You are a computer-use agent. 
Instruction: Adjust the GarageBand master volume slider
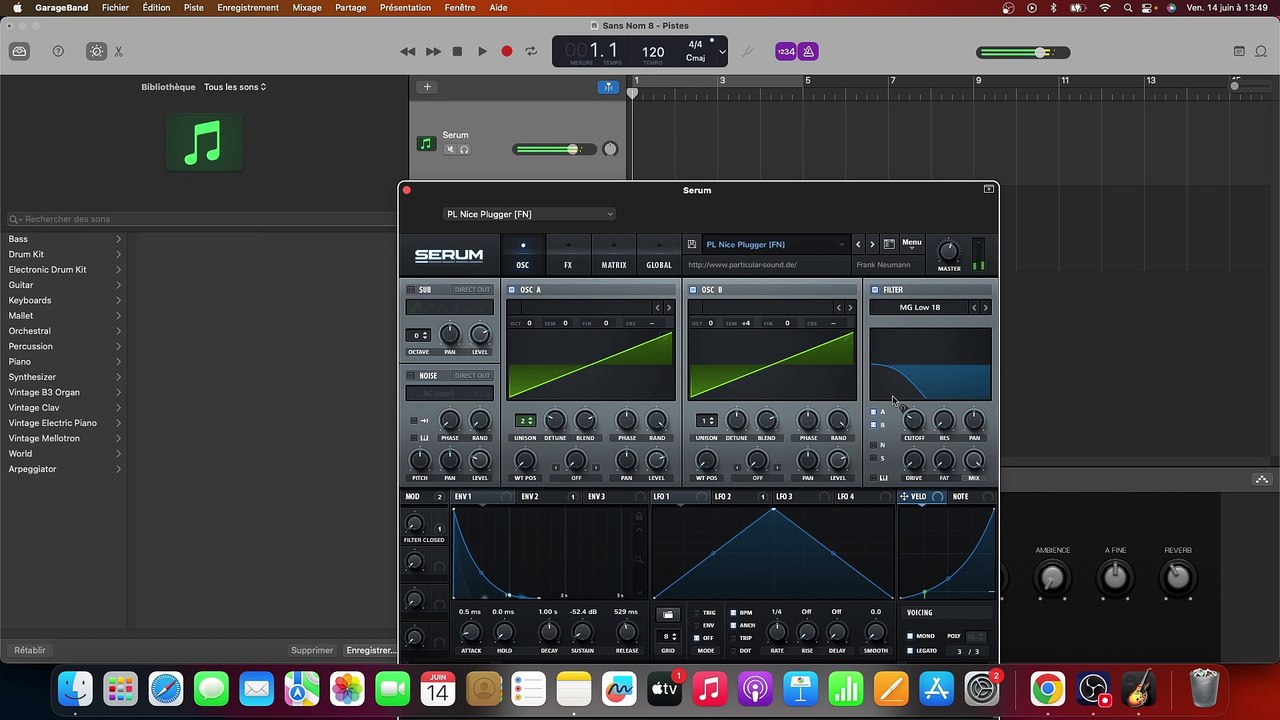tap(1023, 52)
